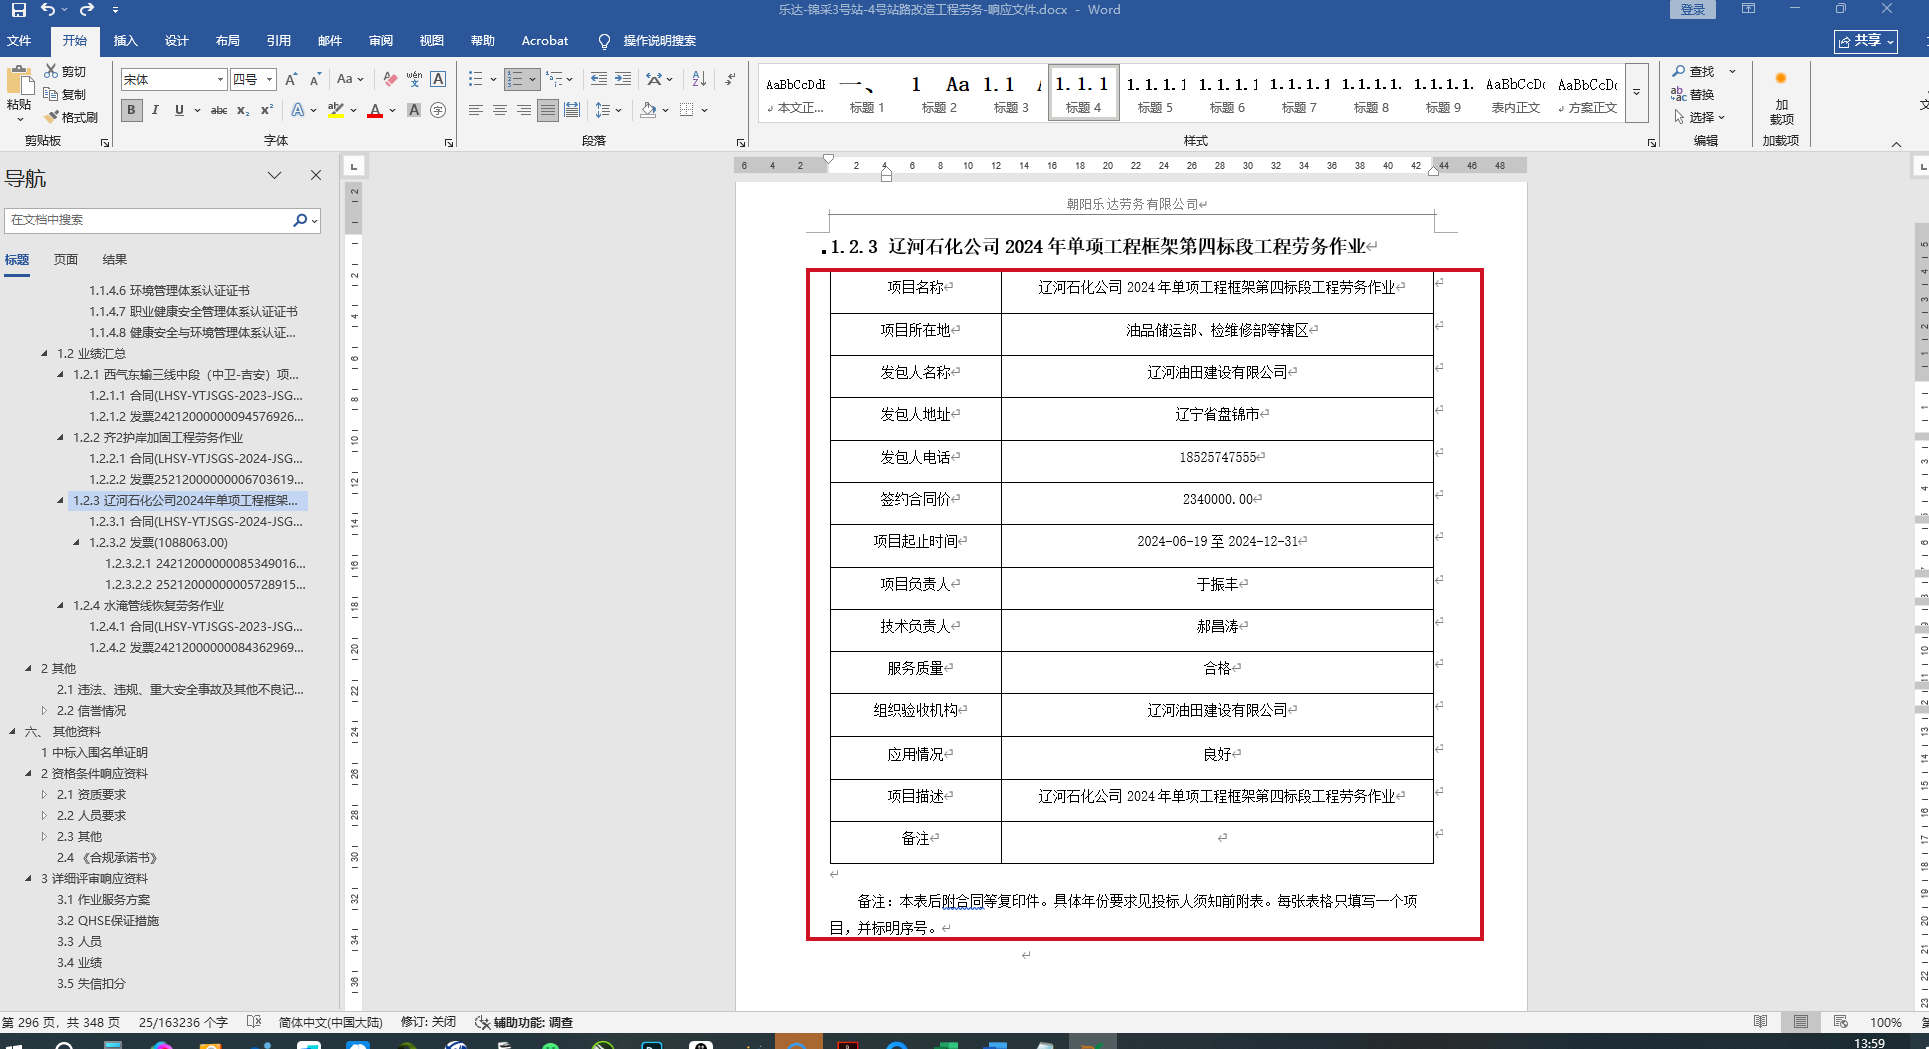Viewport: 1929px width, 1049px height.
Task: Save the document with the floppy icon
Action: click(18, 10)
